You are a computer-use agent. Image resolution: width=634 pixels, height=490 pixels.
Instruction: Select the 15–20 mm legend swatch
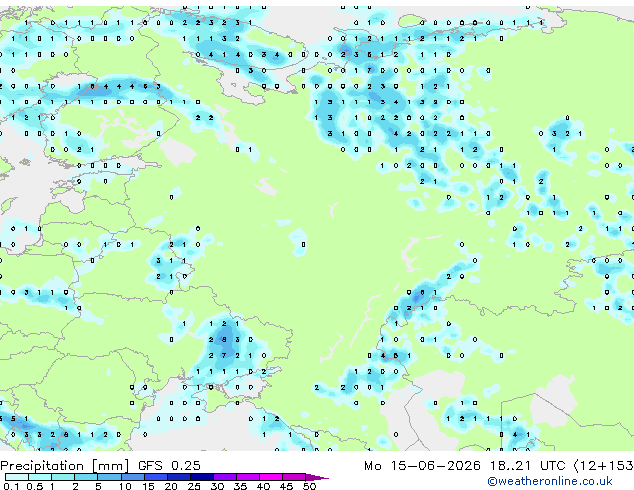pyautogui.click(x=155, y=477)
